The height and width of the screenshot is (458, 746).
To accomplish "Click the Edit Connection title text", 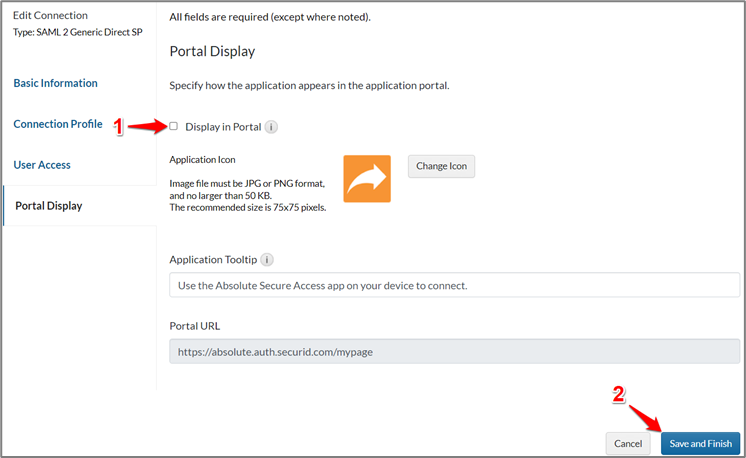I will click(50, 15).
